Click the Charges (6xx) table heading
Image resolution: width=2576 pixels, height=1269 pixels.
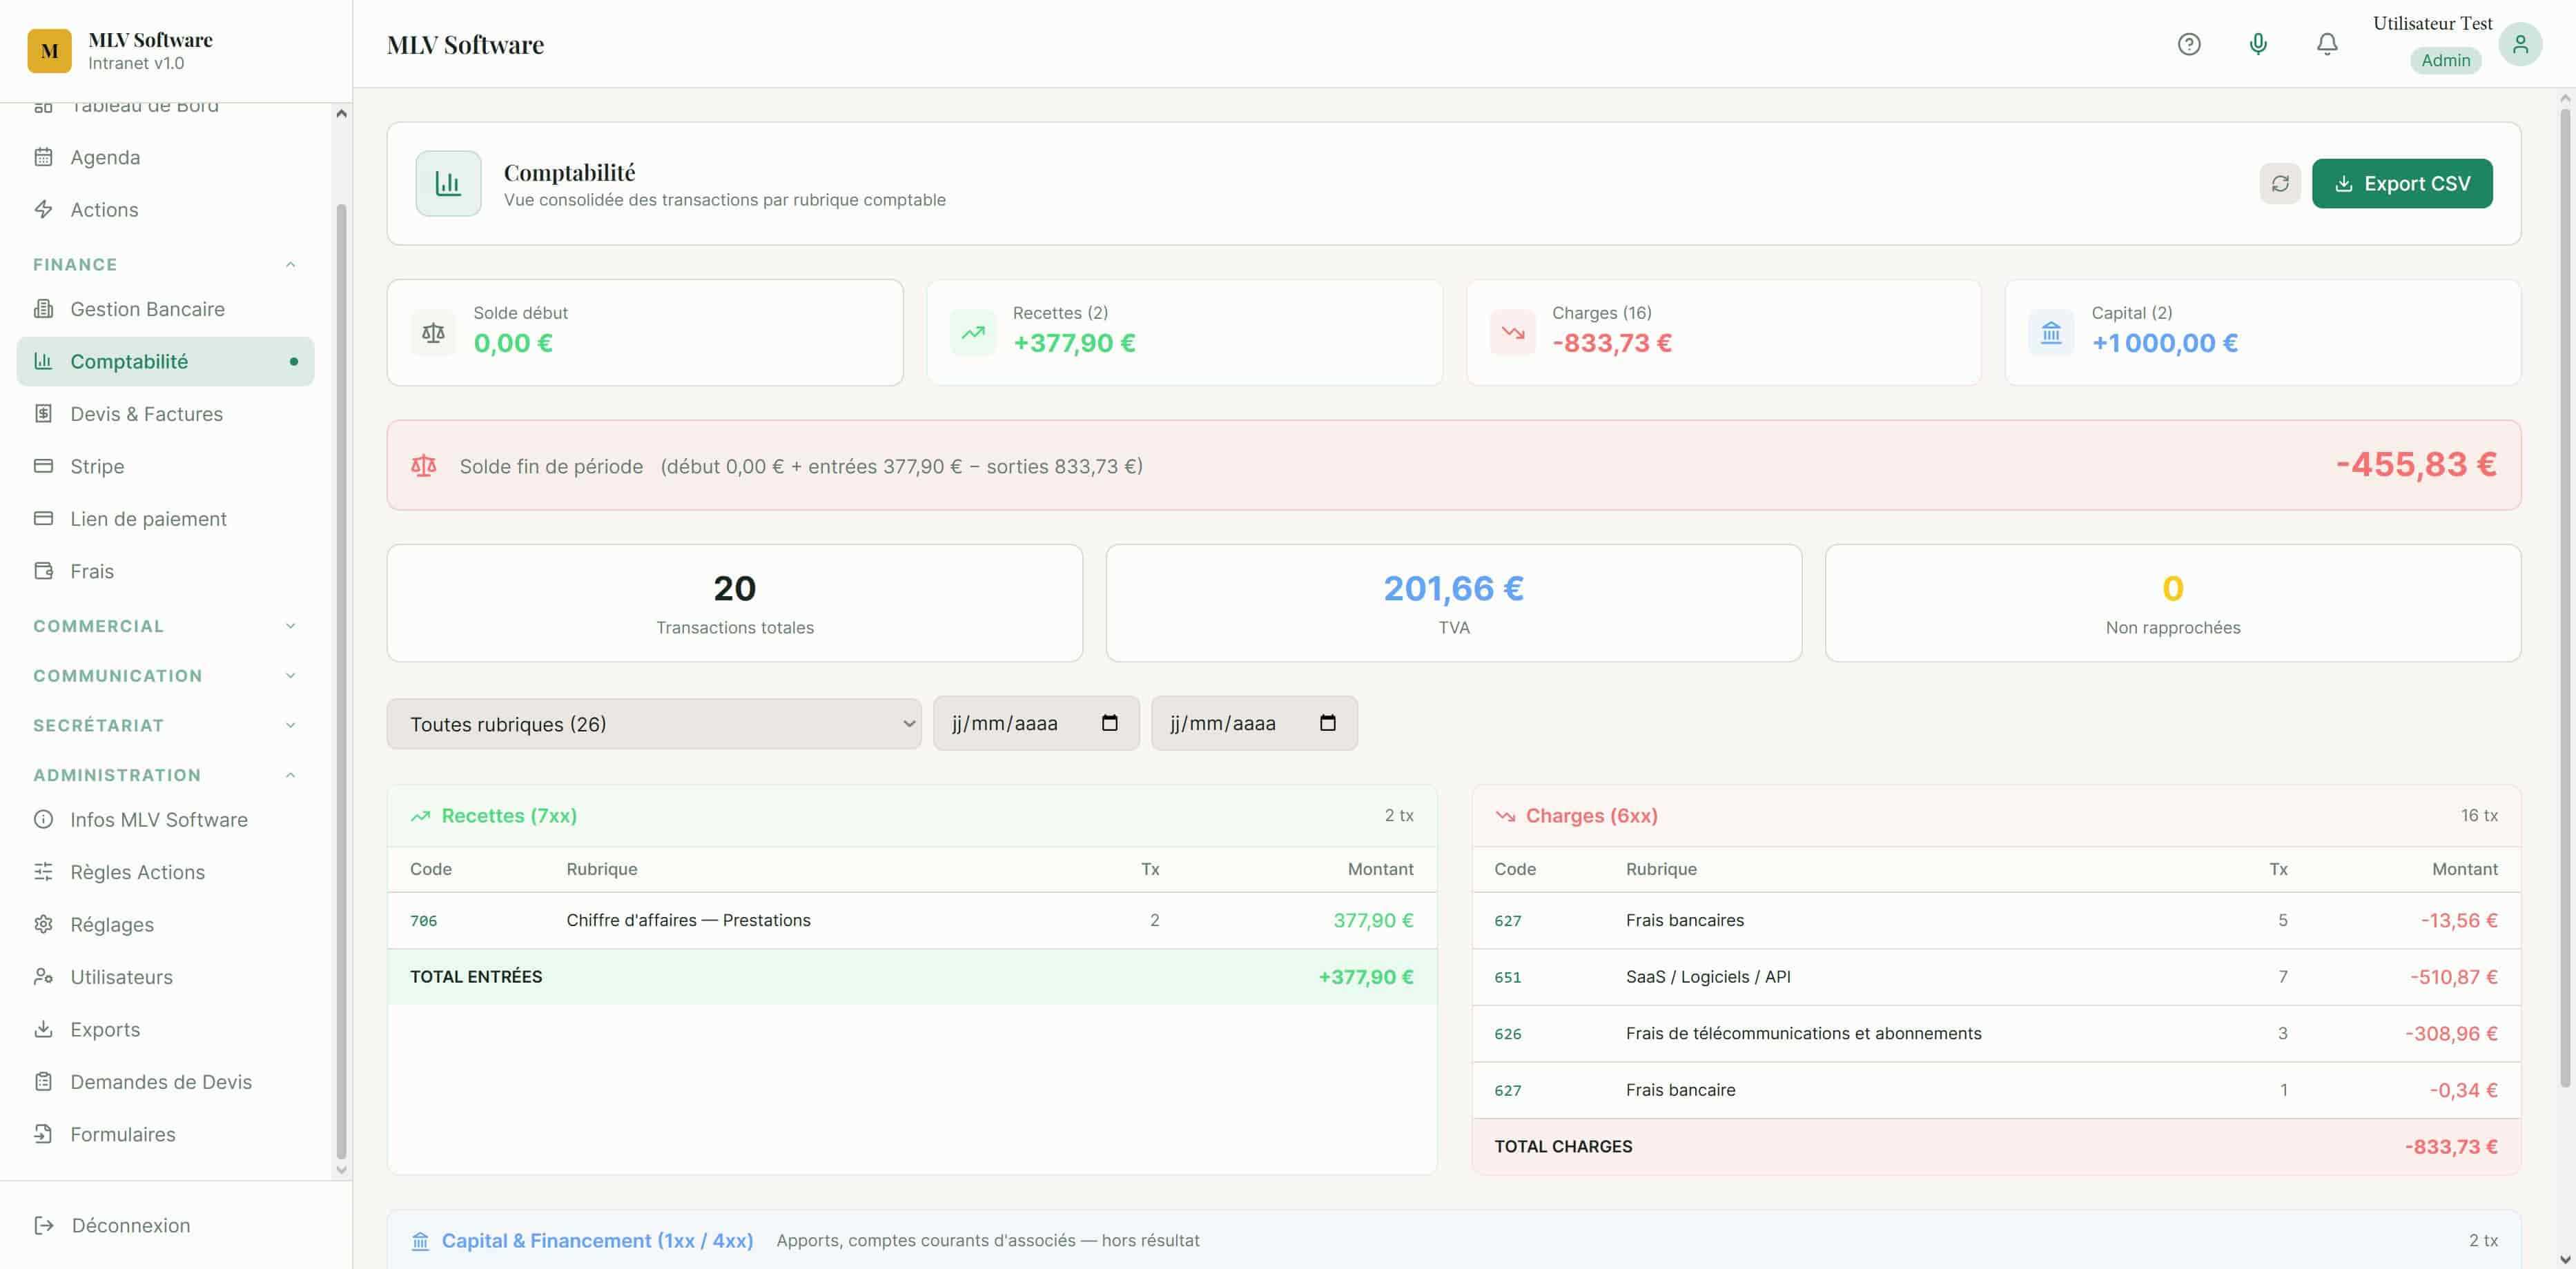coord(1591,816)
